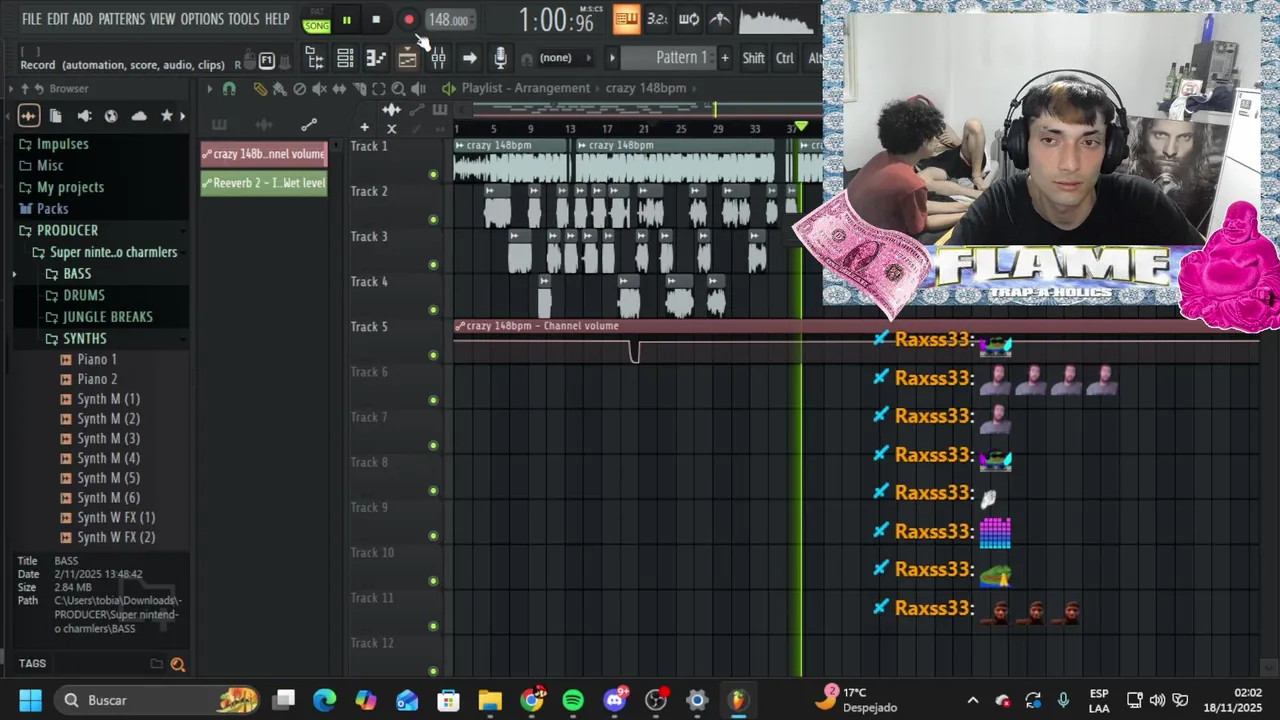Select the playlist Mute tool
This screenshot has height=720, width=1280.
point(319,89)
